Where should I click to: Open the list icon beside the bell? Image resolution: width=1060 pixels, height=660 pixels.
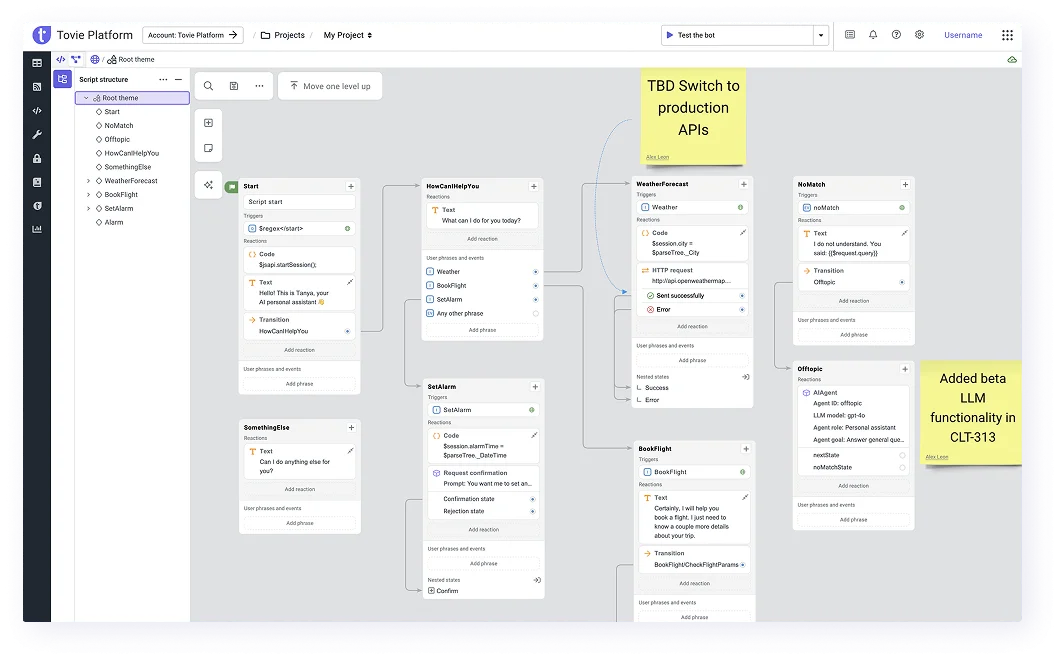point(850,34)
